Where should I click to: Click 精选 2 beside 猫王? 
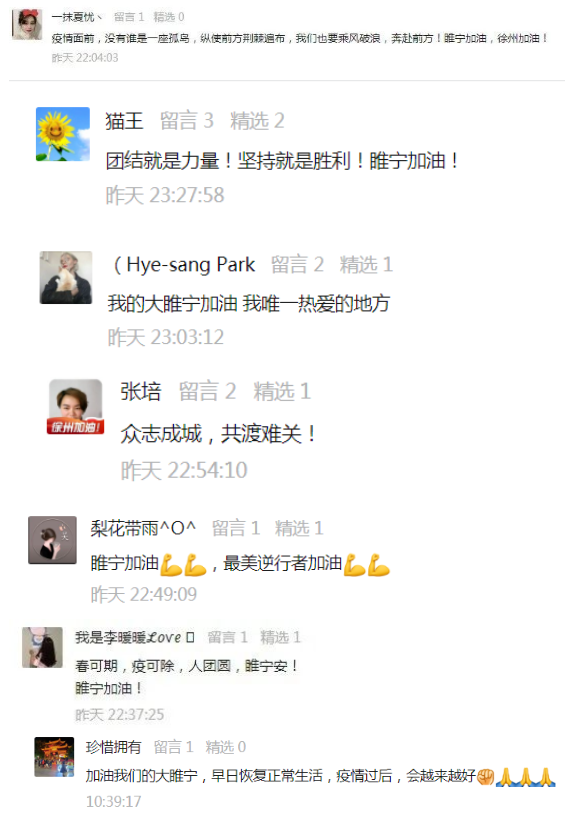click(x=257, y=121)
